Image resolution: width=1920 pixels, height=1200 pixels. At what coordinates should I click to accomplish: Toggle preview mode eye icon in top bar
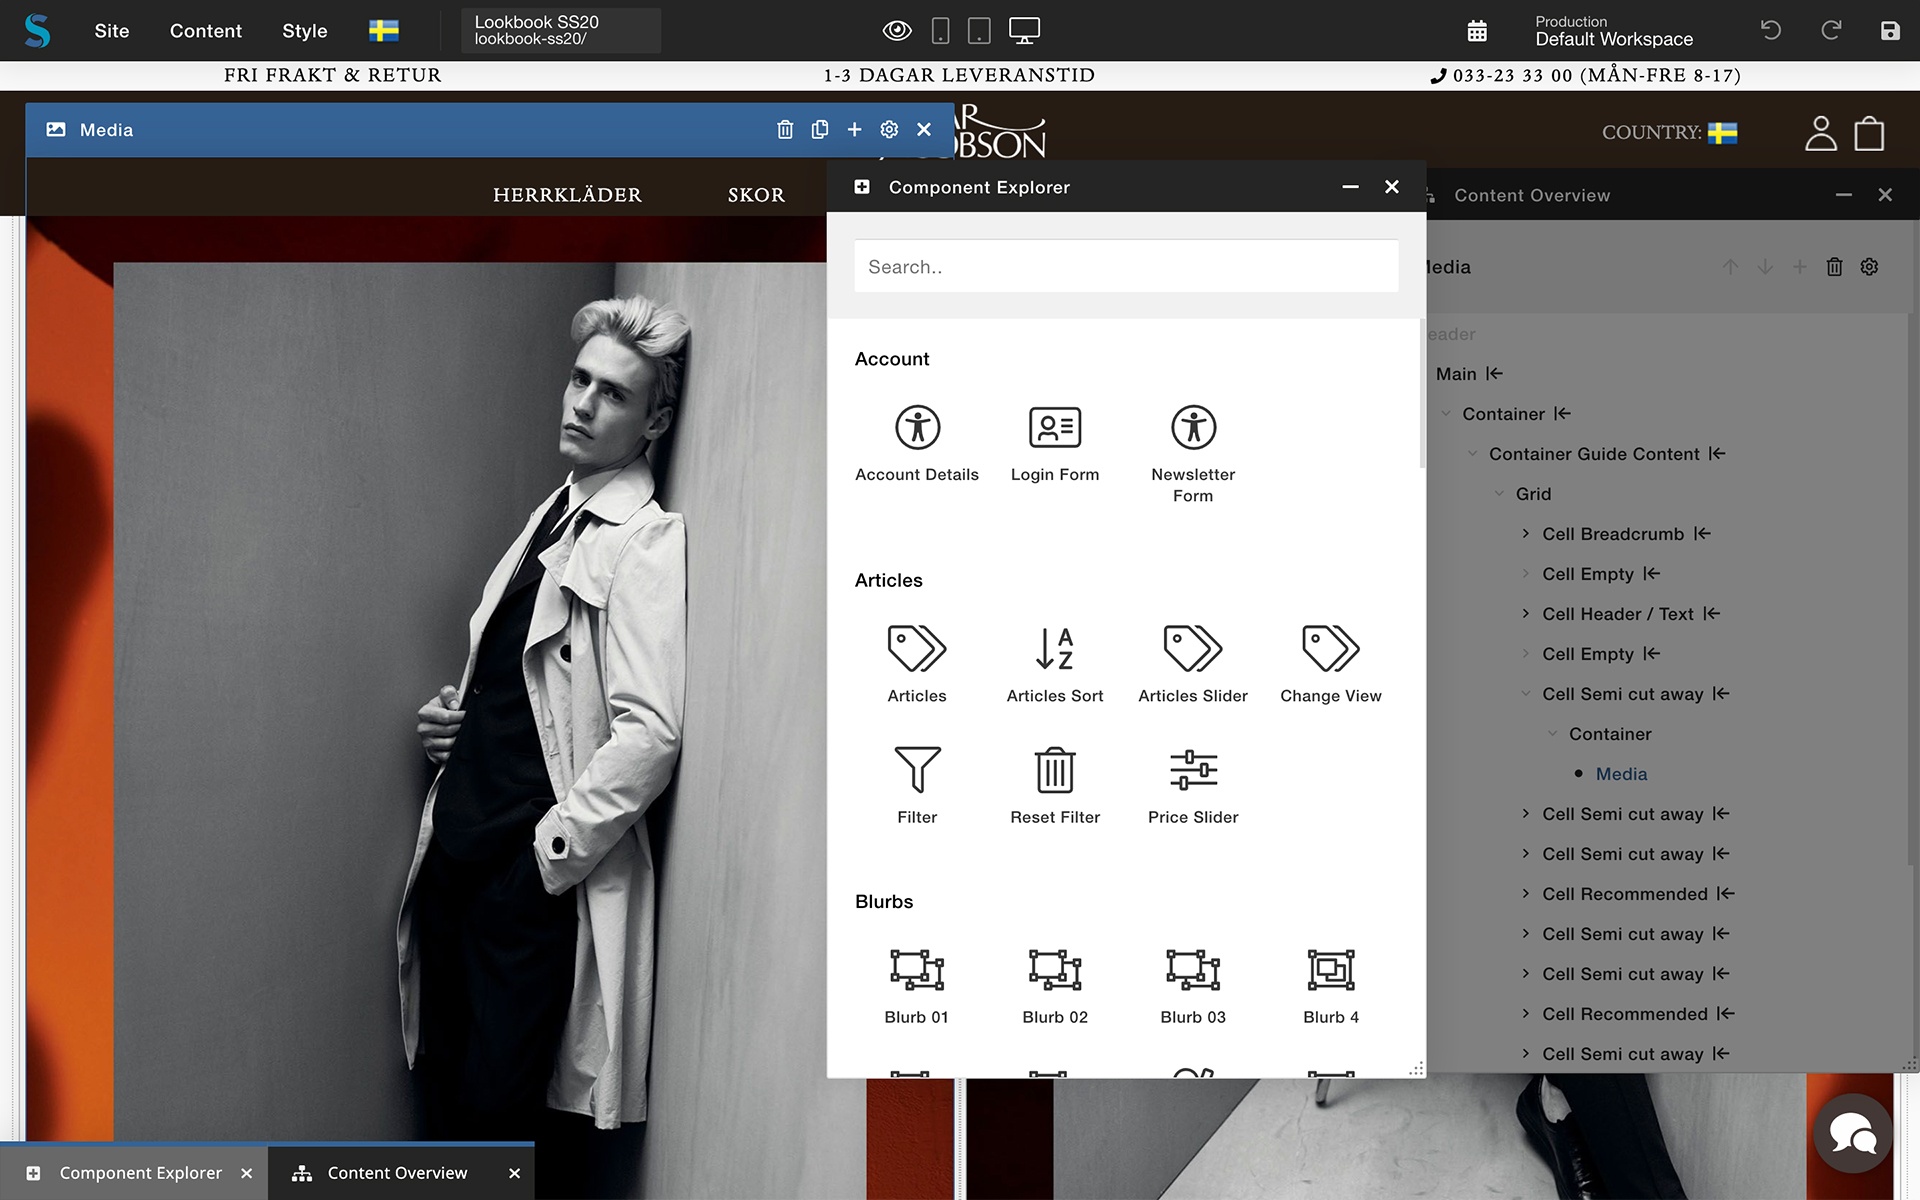[x=897, y=31]
